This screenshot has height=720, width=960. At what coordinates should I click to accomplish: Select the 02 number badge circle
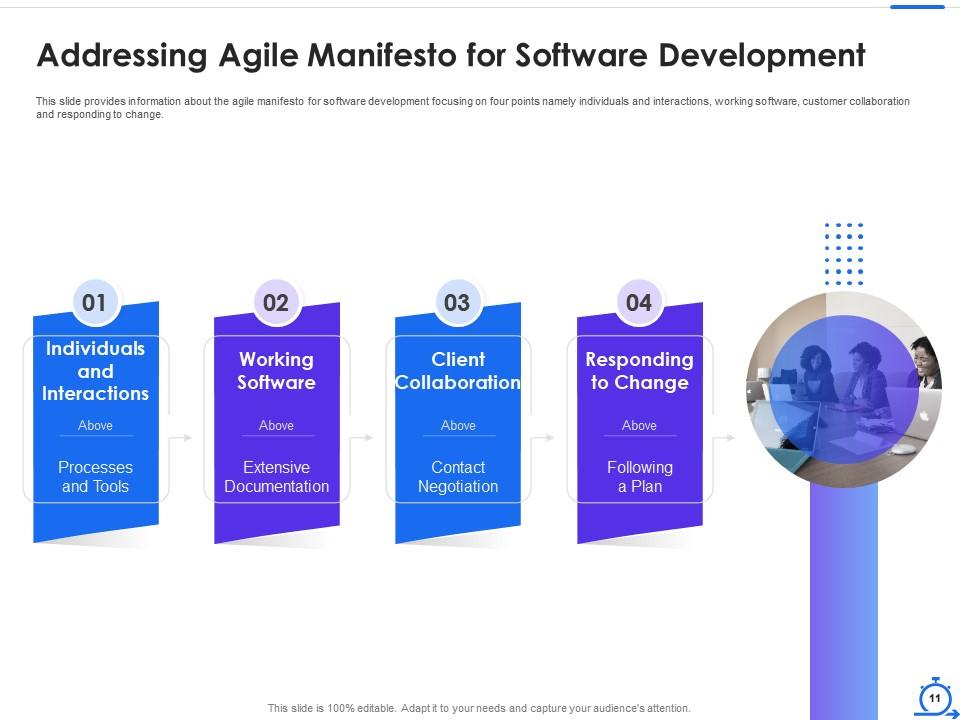tap(276, 302)
